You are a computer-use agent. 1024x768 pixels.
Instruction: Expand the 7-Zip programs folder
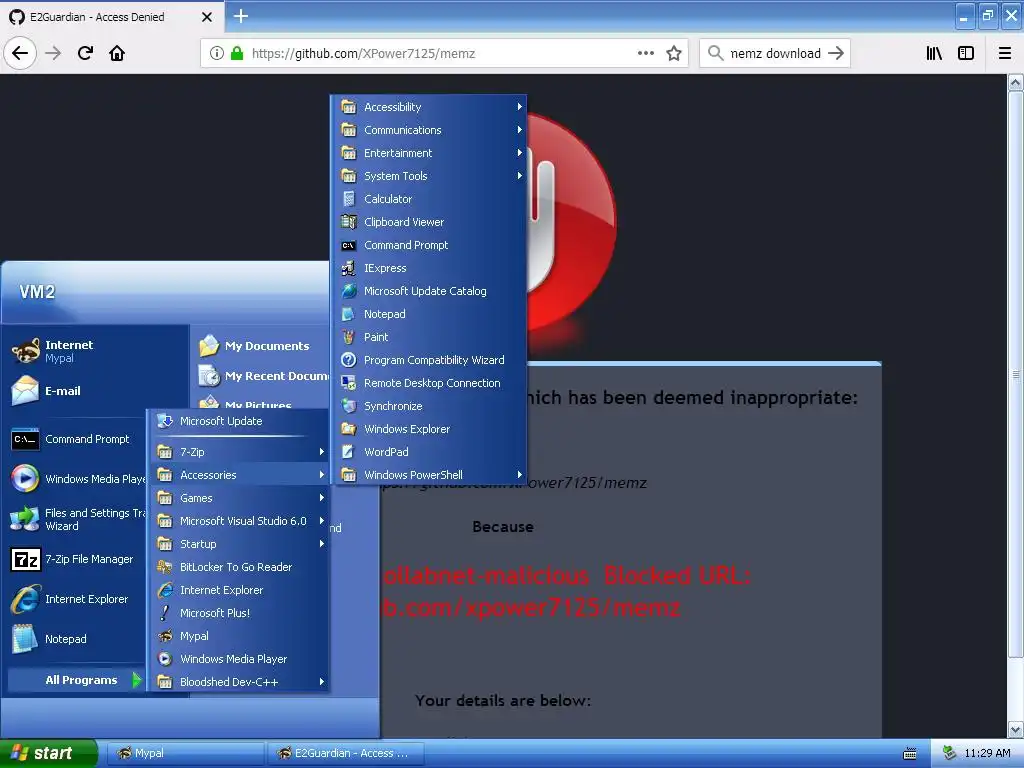[238, 452]
